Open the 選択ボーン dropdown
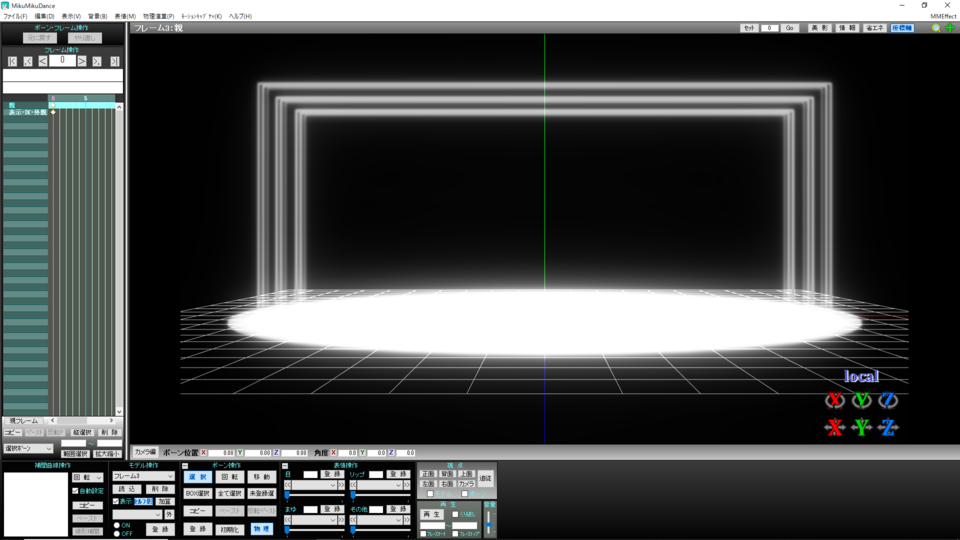Viewport: 960px width, 540px height. [x=28, y=449]
